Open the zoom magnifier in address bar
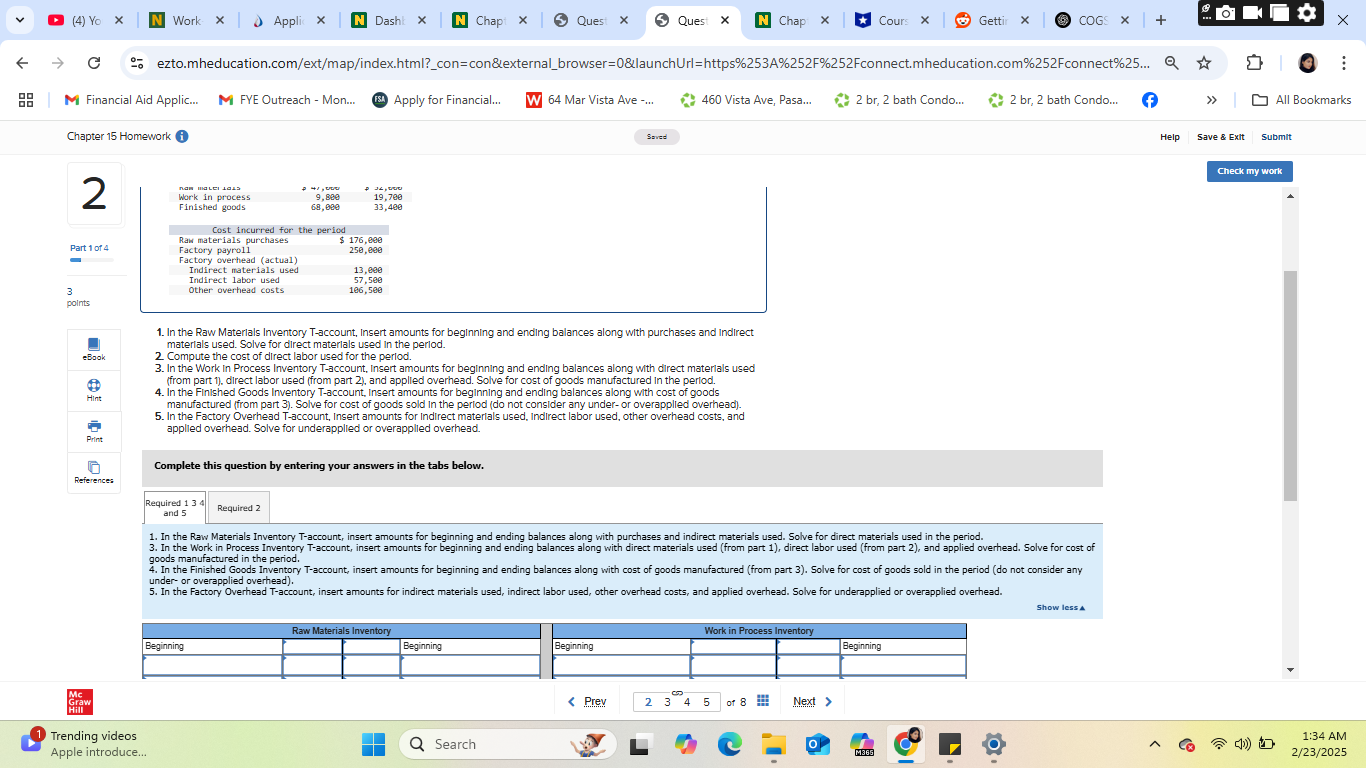 click(x=1171, y=63)
